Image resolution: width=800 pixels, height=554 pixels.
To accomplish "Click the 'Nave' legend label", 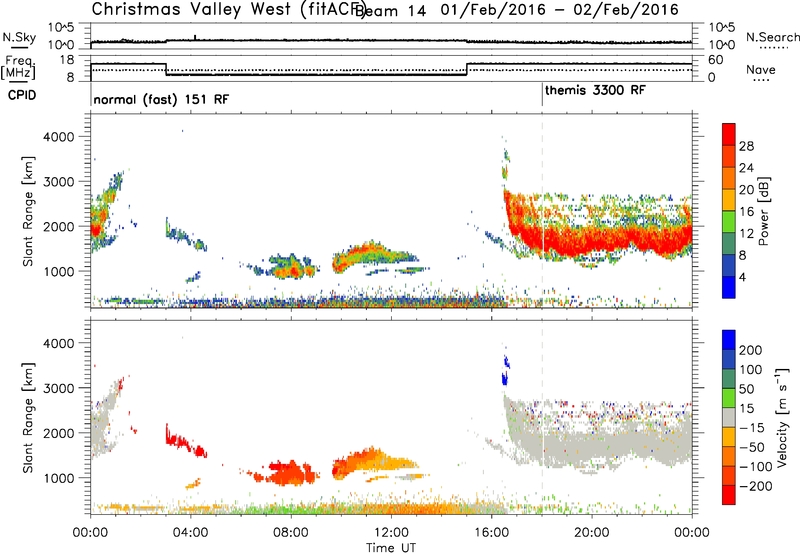I will (761, 69).
